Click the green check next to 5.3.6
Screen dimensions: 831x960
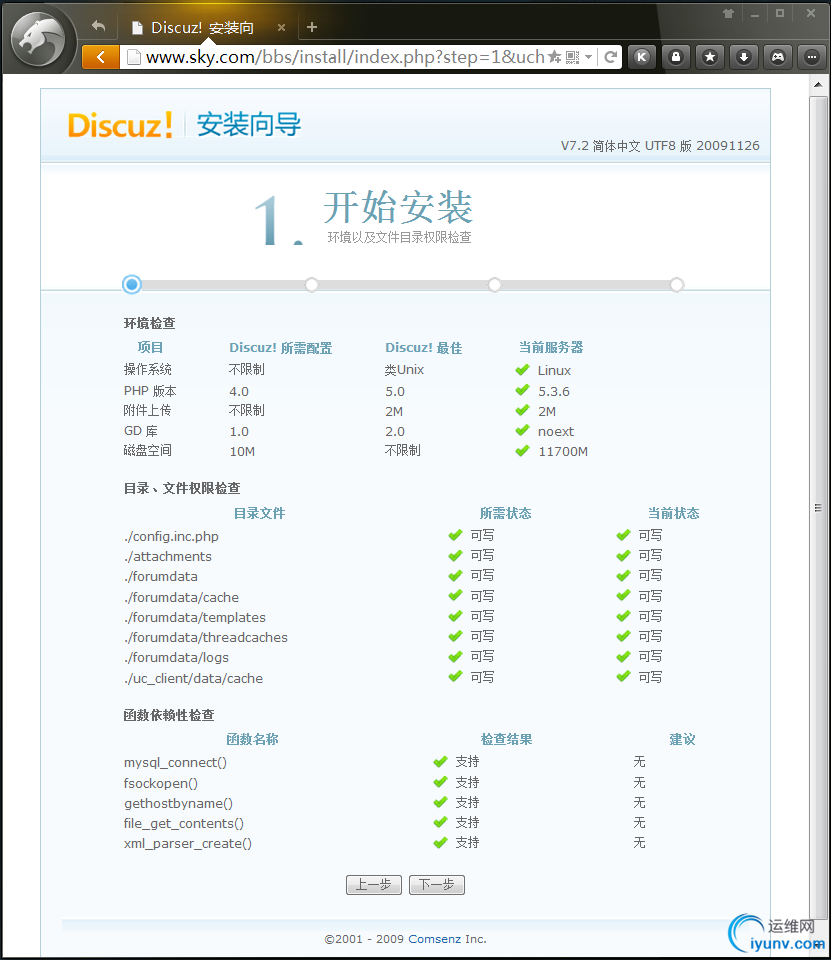tap(522, 390)
